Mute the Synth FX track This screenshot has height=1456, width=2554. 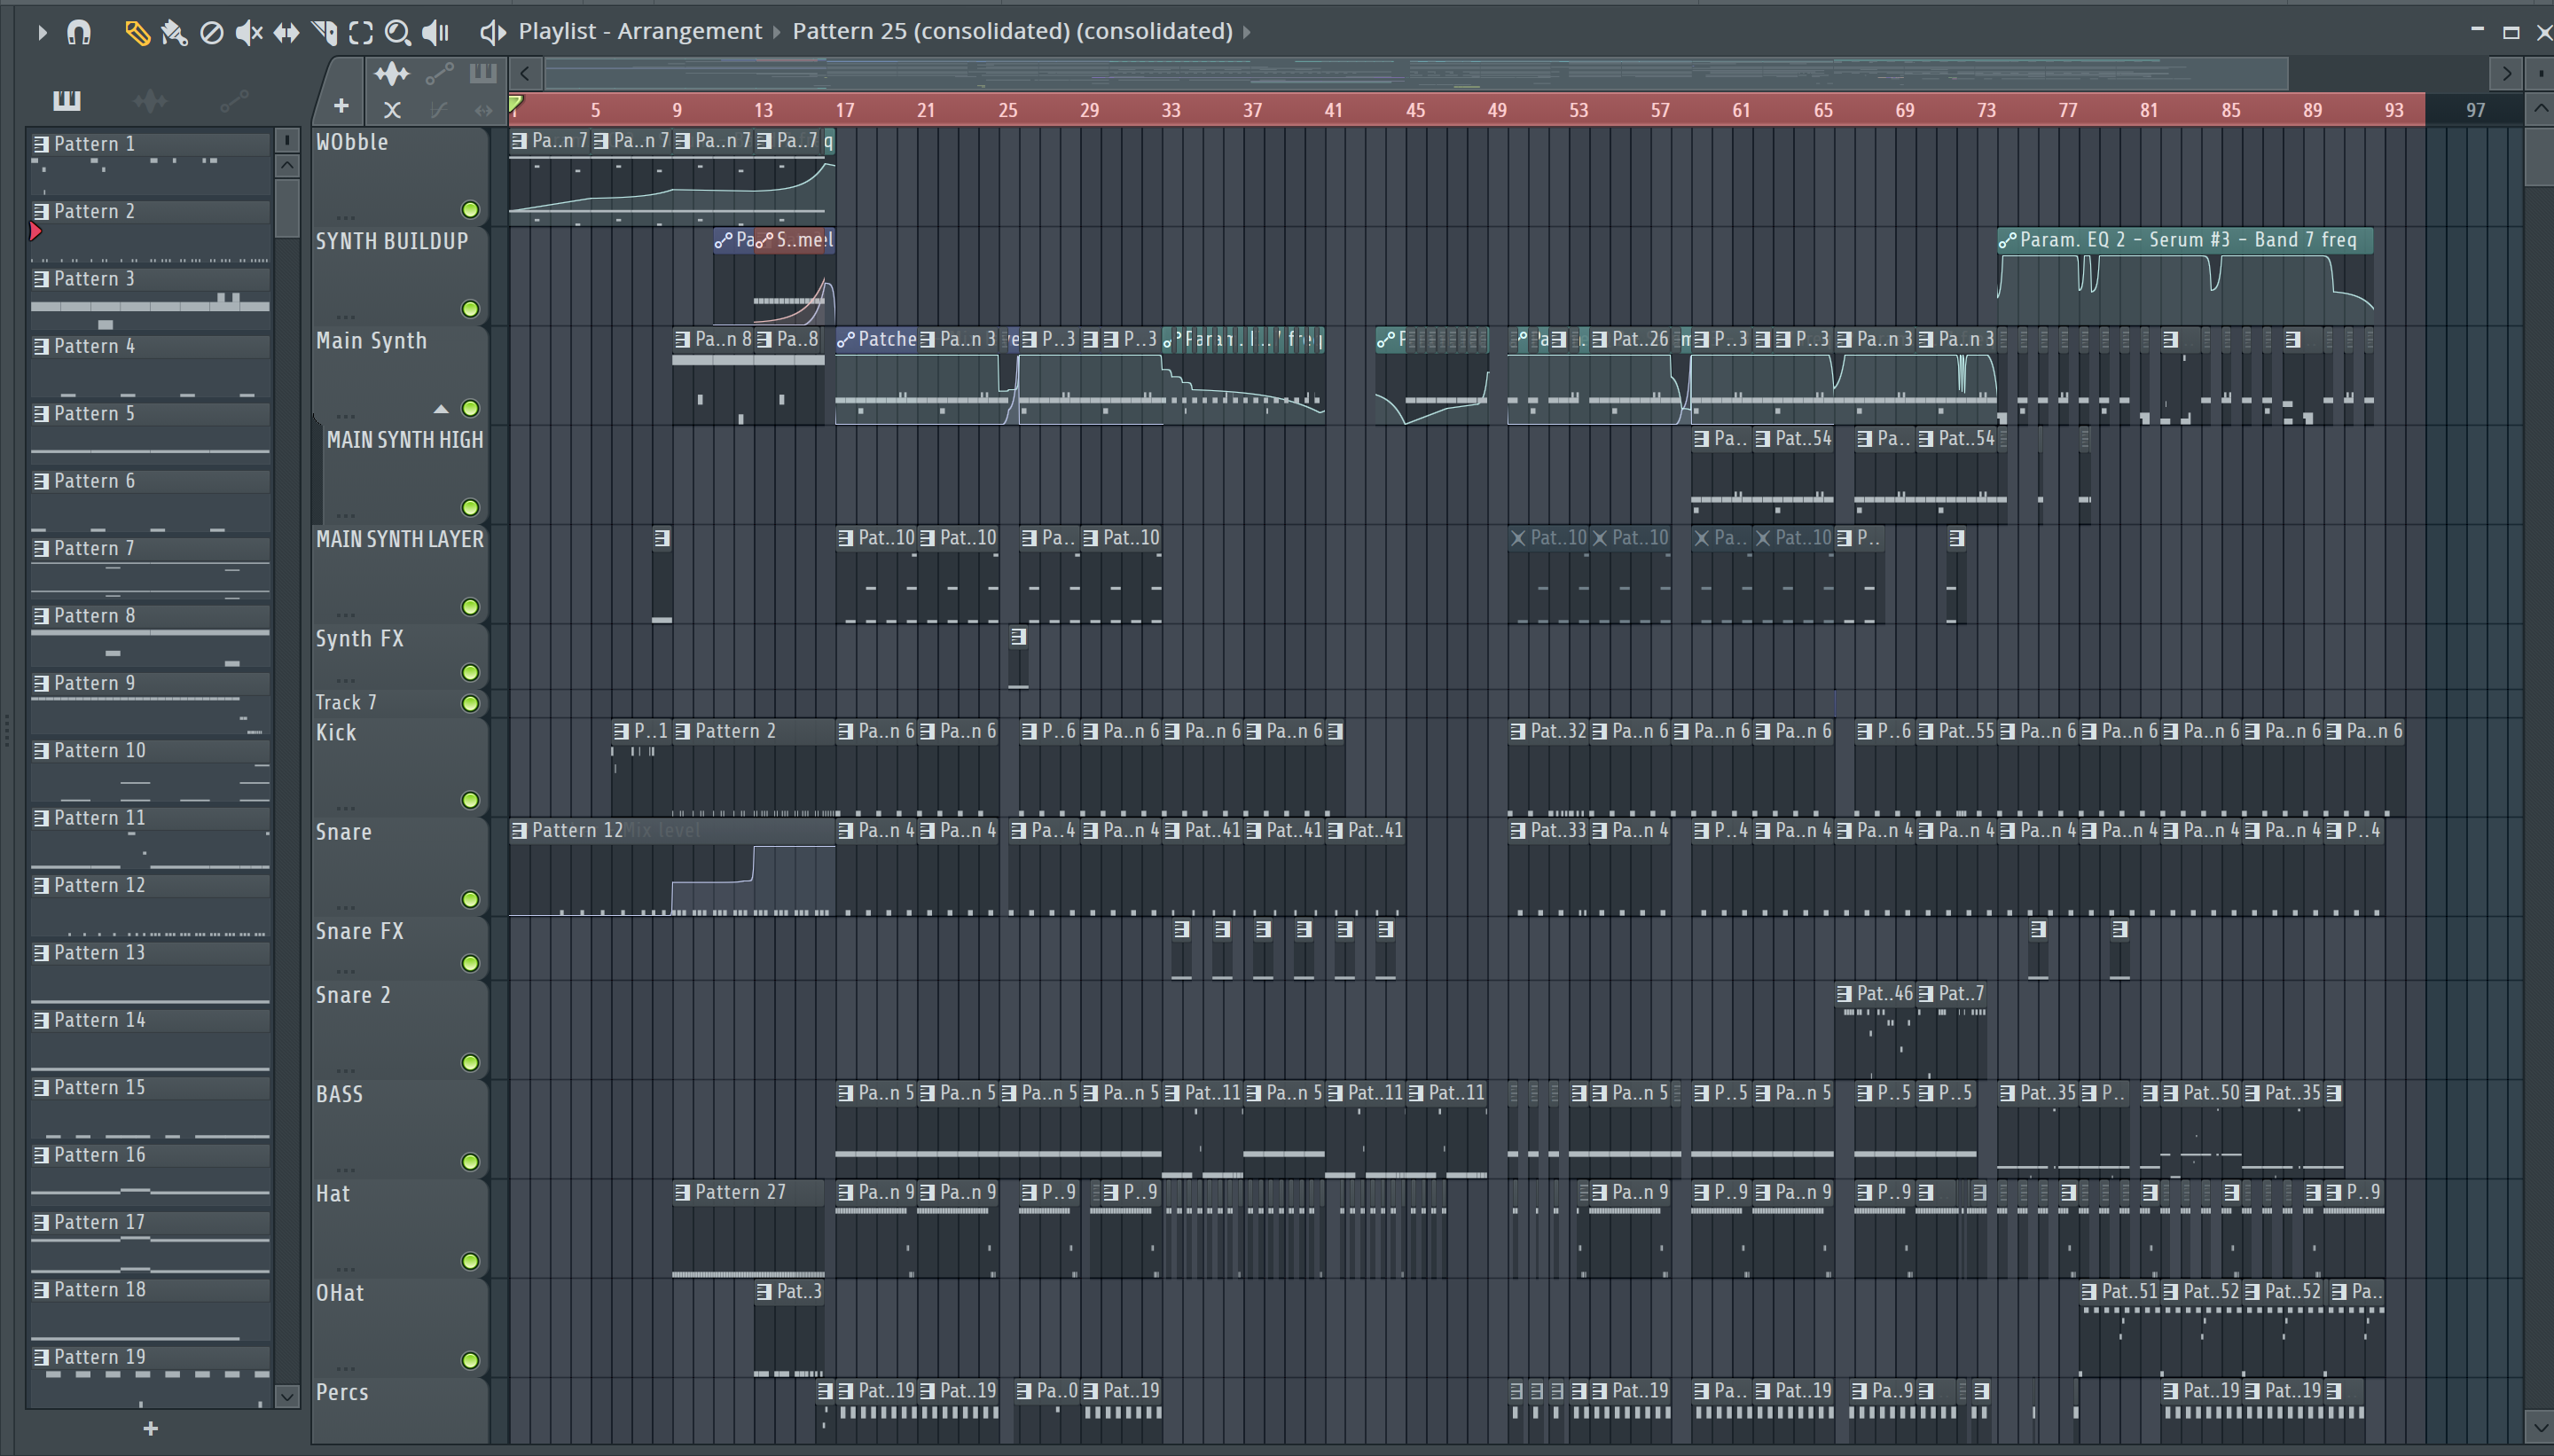tap(470, 672)
